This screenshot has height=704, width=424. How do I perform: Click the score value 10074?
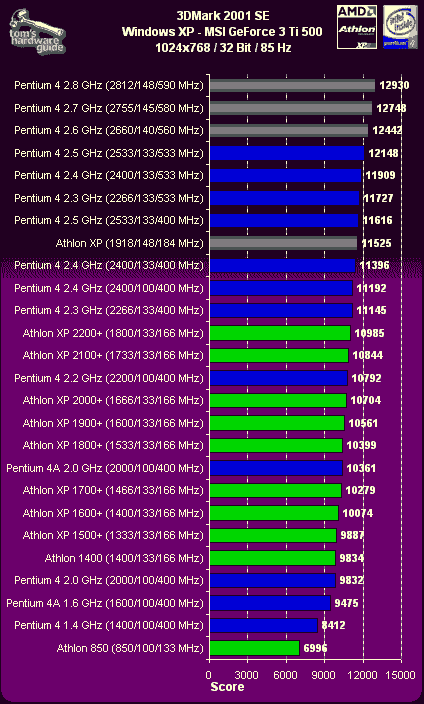click(x=358, y=513)
